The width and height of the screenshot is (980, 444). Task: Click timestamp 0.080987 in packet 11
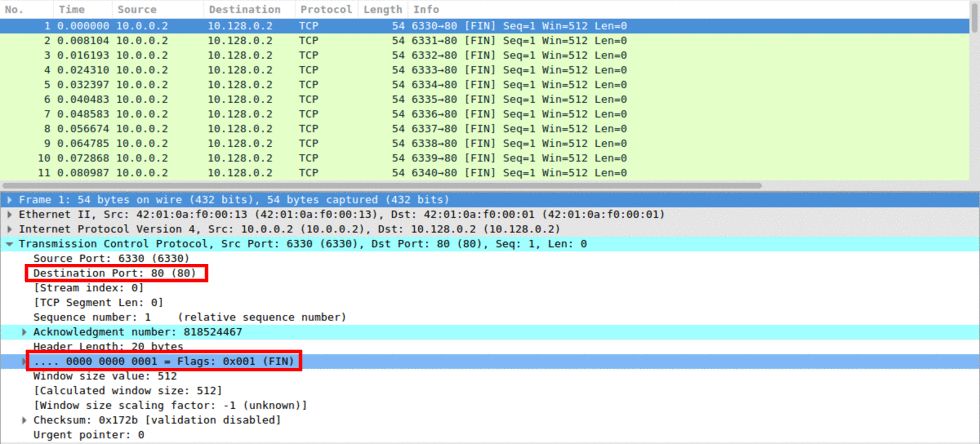coord(82,173)
